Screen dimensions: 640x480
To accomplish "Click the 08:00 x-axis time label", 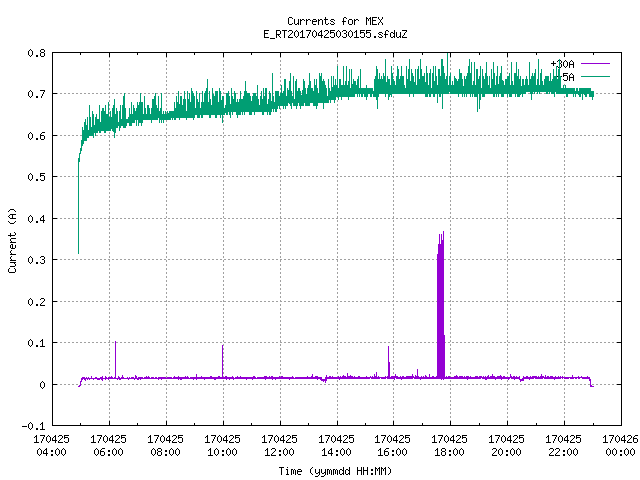I will tap(165, 452).
